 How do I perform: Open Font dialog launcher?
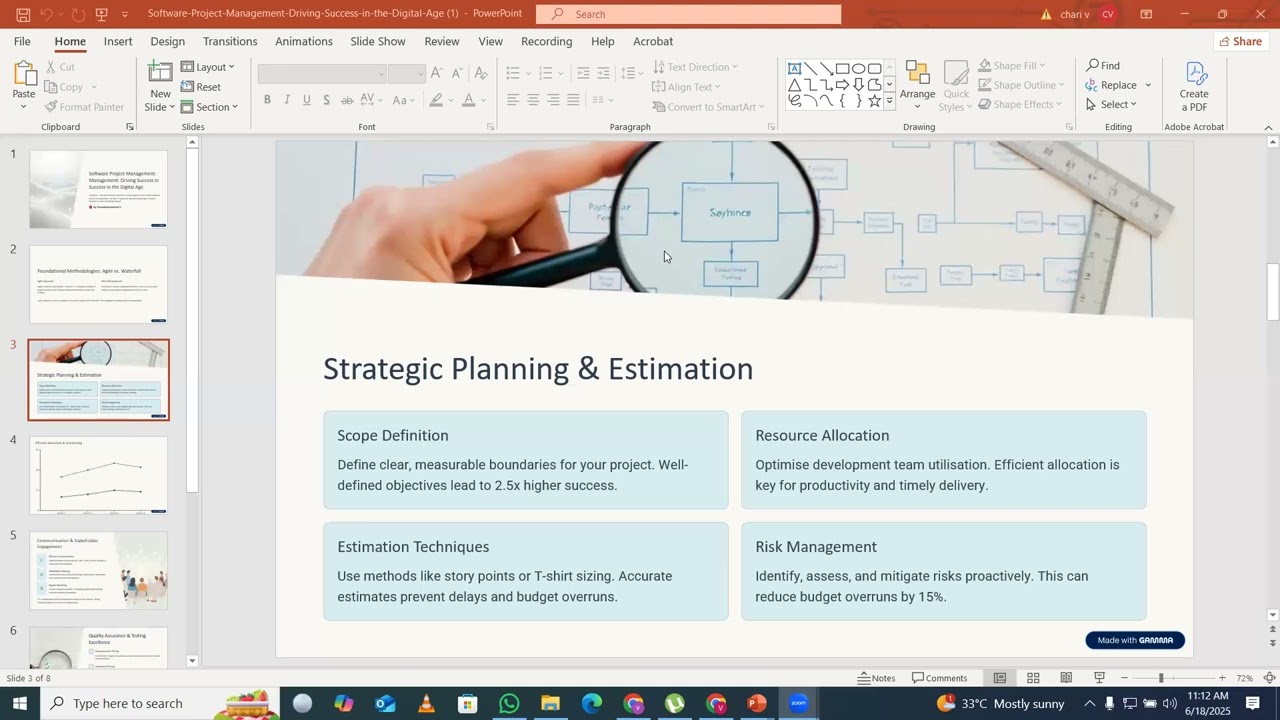[x=490, y=127]
